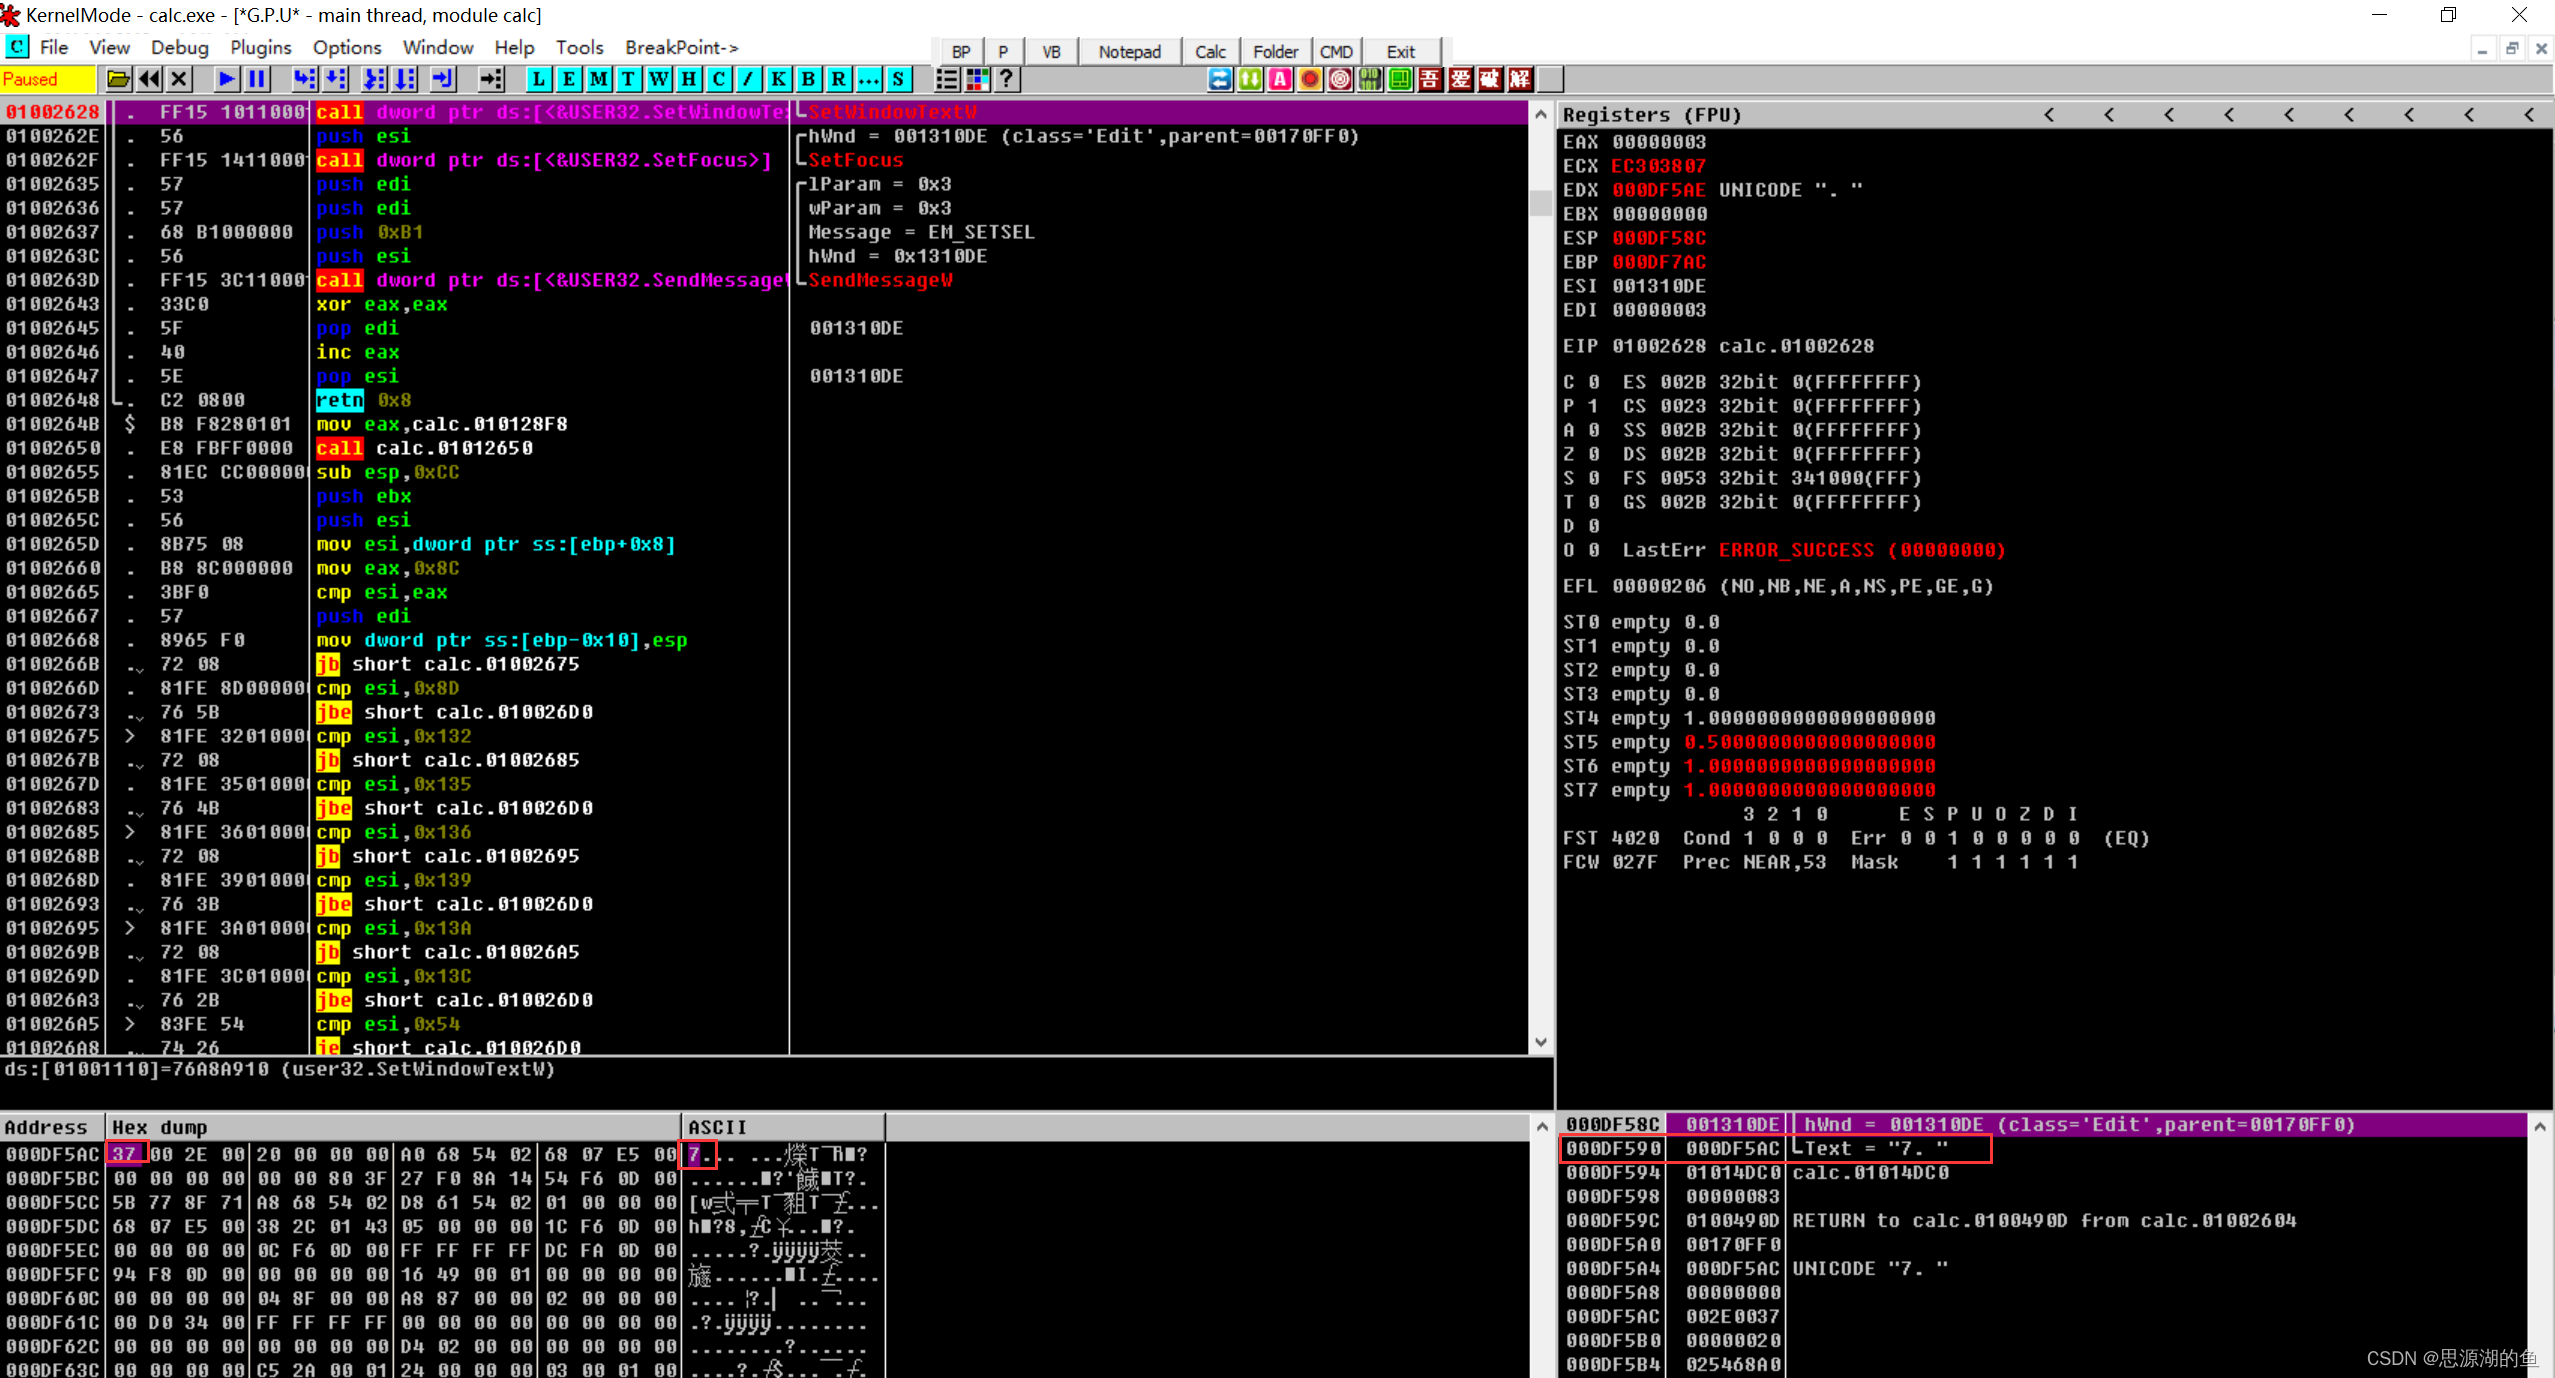This screenshot has height=1378, width=2555.
Task: Open the Tools menu
Action: click(580, 47)
